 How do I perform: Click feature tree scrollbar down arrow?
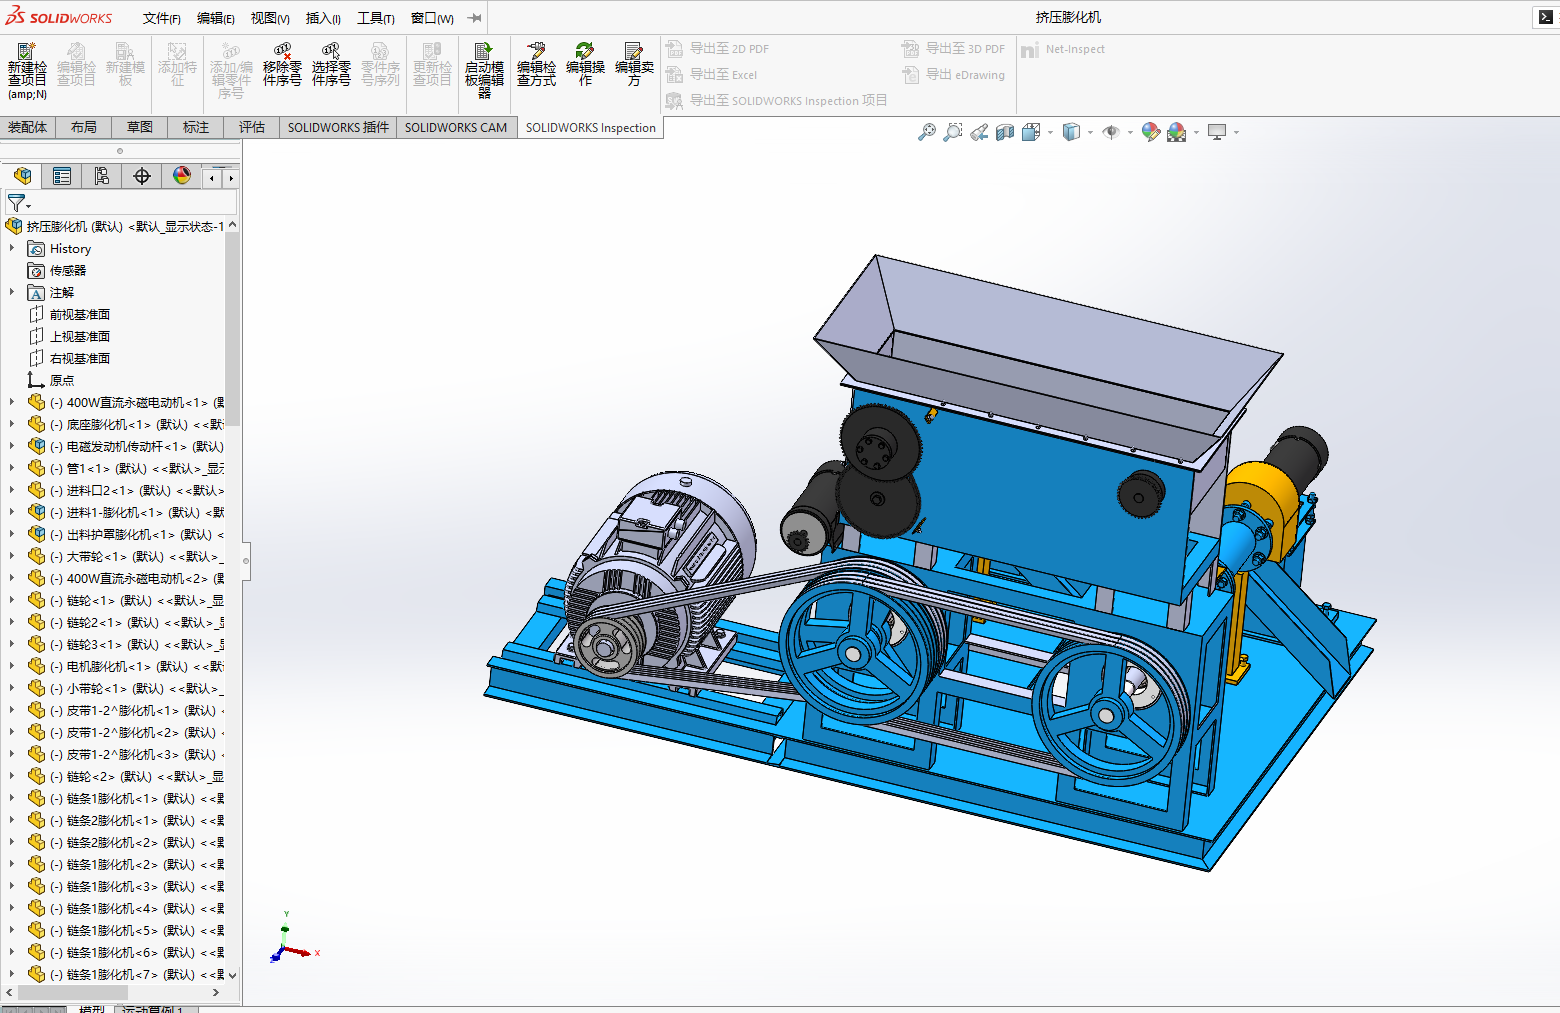click(x=233, y=975)
